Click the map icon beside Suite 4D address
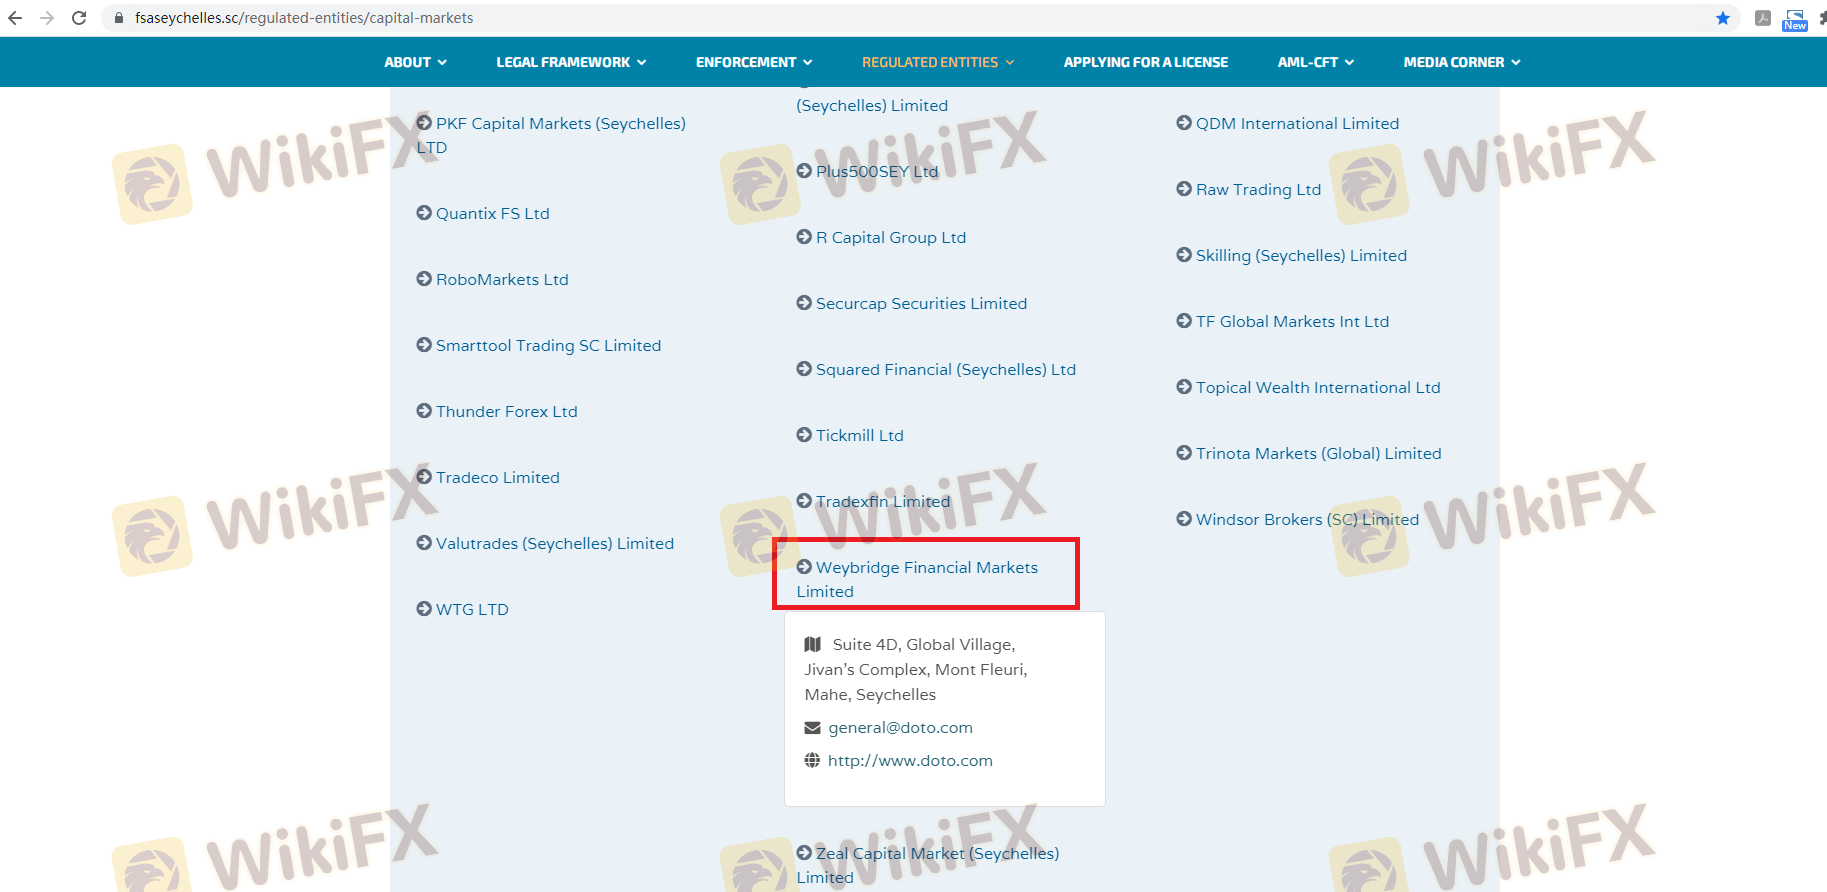This screenshot has width=1827, height=892. coord(813,645)
